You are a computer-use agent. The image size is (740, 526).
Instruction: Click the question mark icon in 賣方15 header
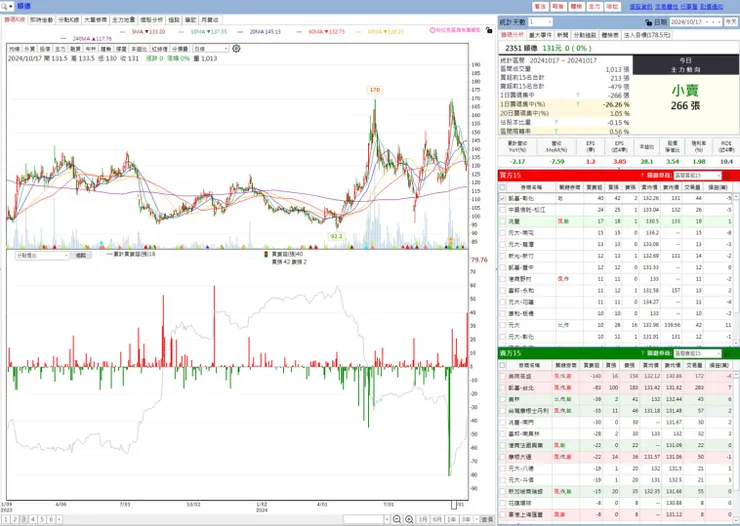click(x=642, y=353)
